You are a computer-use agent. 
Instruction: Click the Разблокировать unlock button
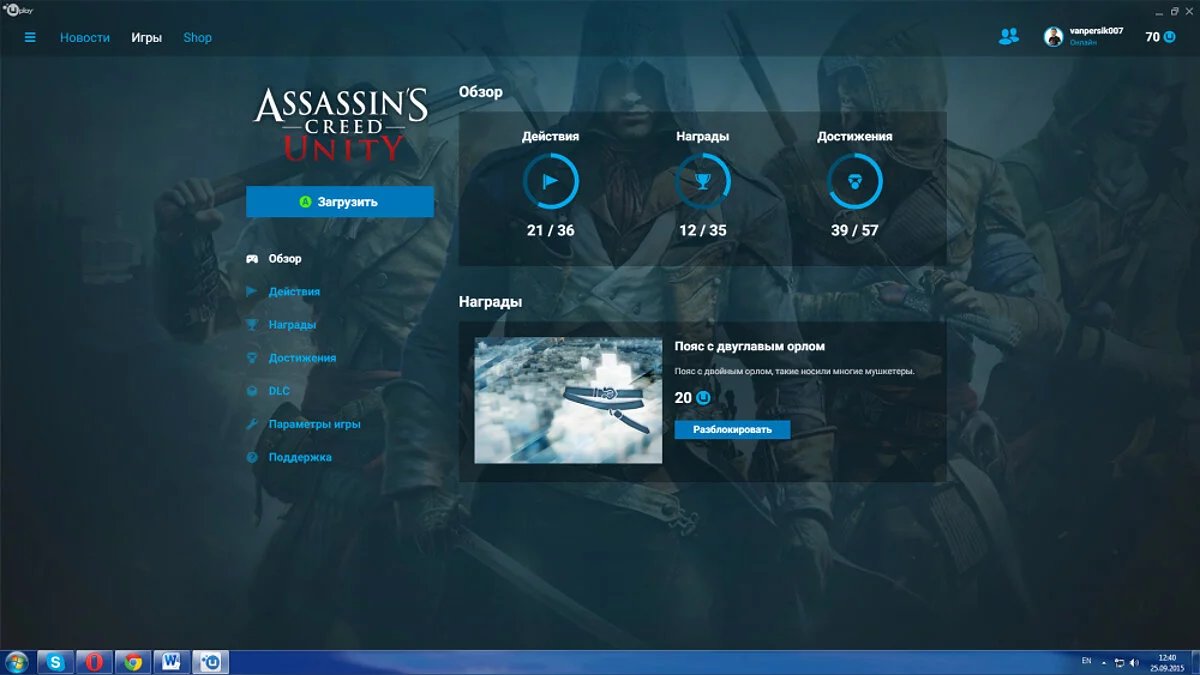732,429
